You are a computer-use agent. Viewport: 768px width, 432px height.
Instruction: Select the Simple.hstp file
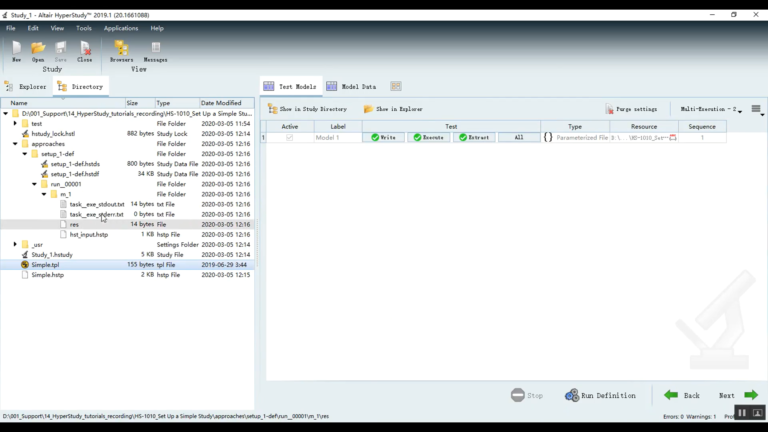[x=48, y=275]
